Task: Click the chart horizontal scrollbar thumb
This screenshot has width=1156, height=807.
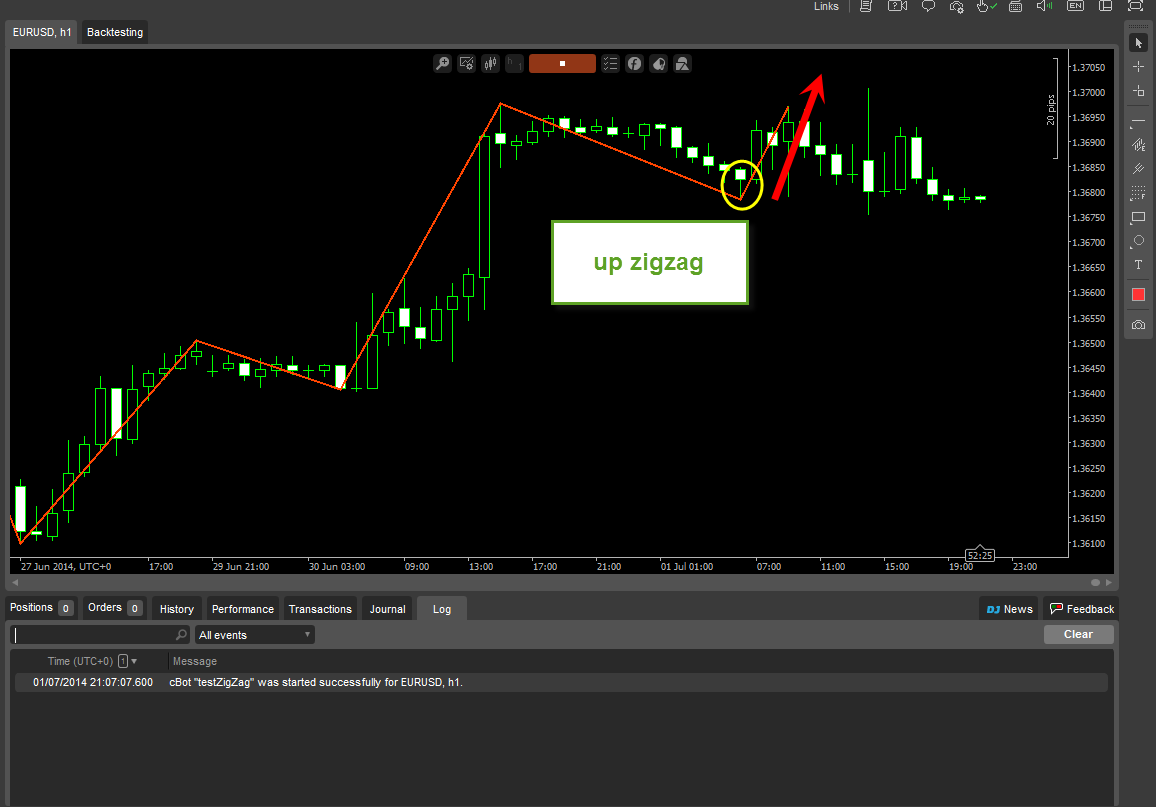Action: click(1096, 582)
